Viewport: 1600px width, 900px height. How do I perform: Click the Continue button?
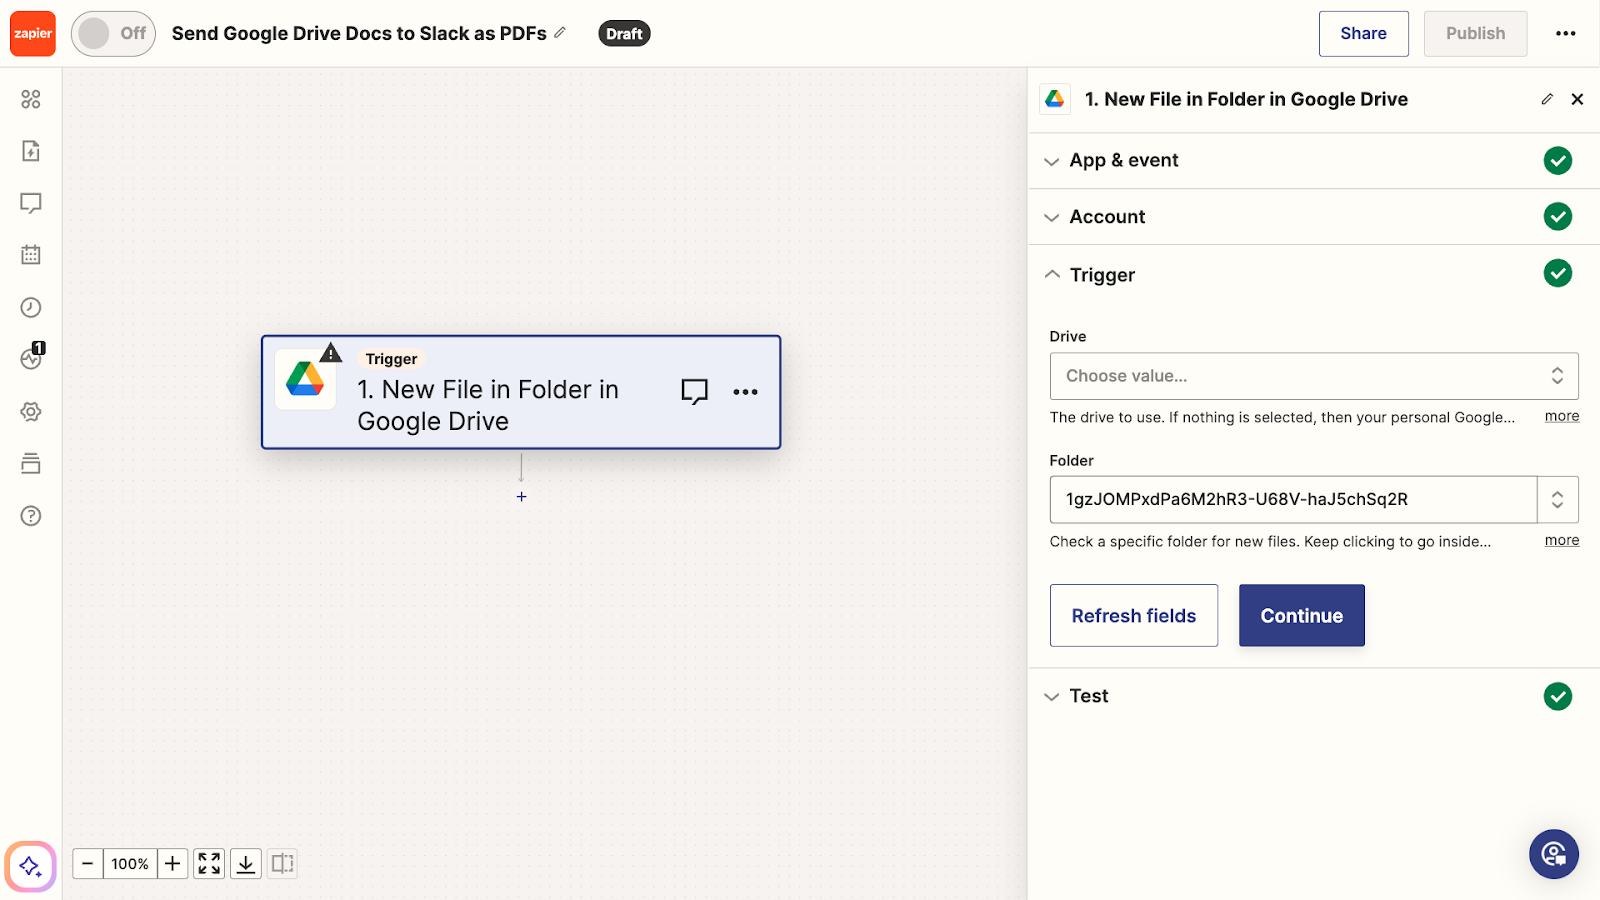(1302, 616)
